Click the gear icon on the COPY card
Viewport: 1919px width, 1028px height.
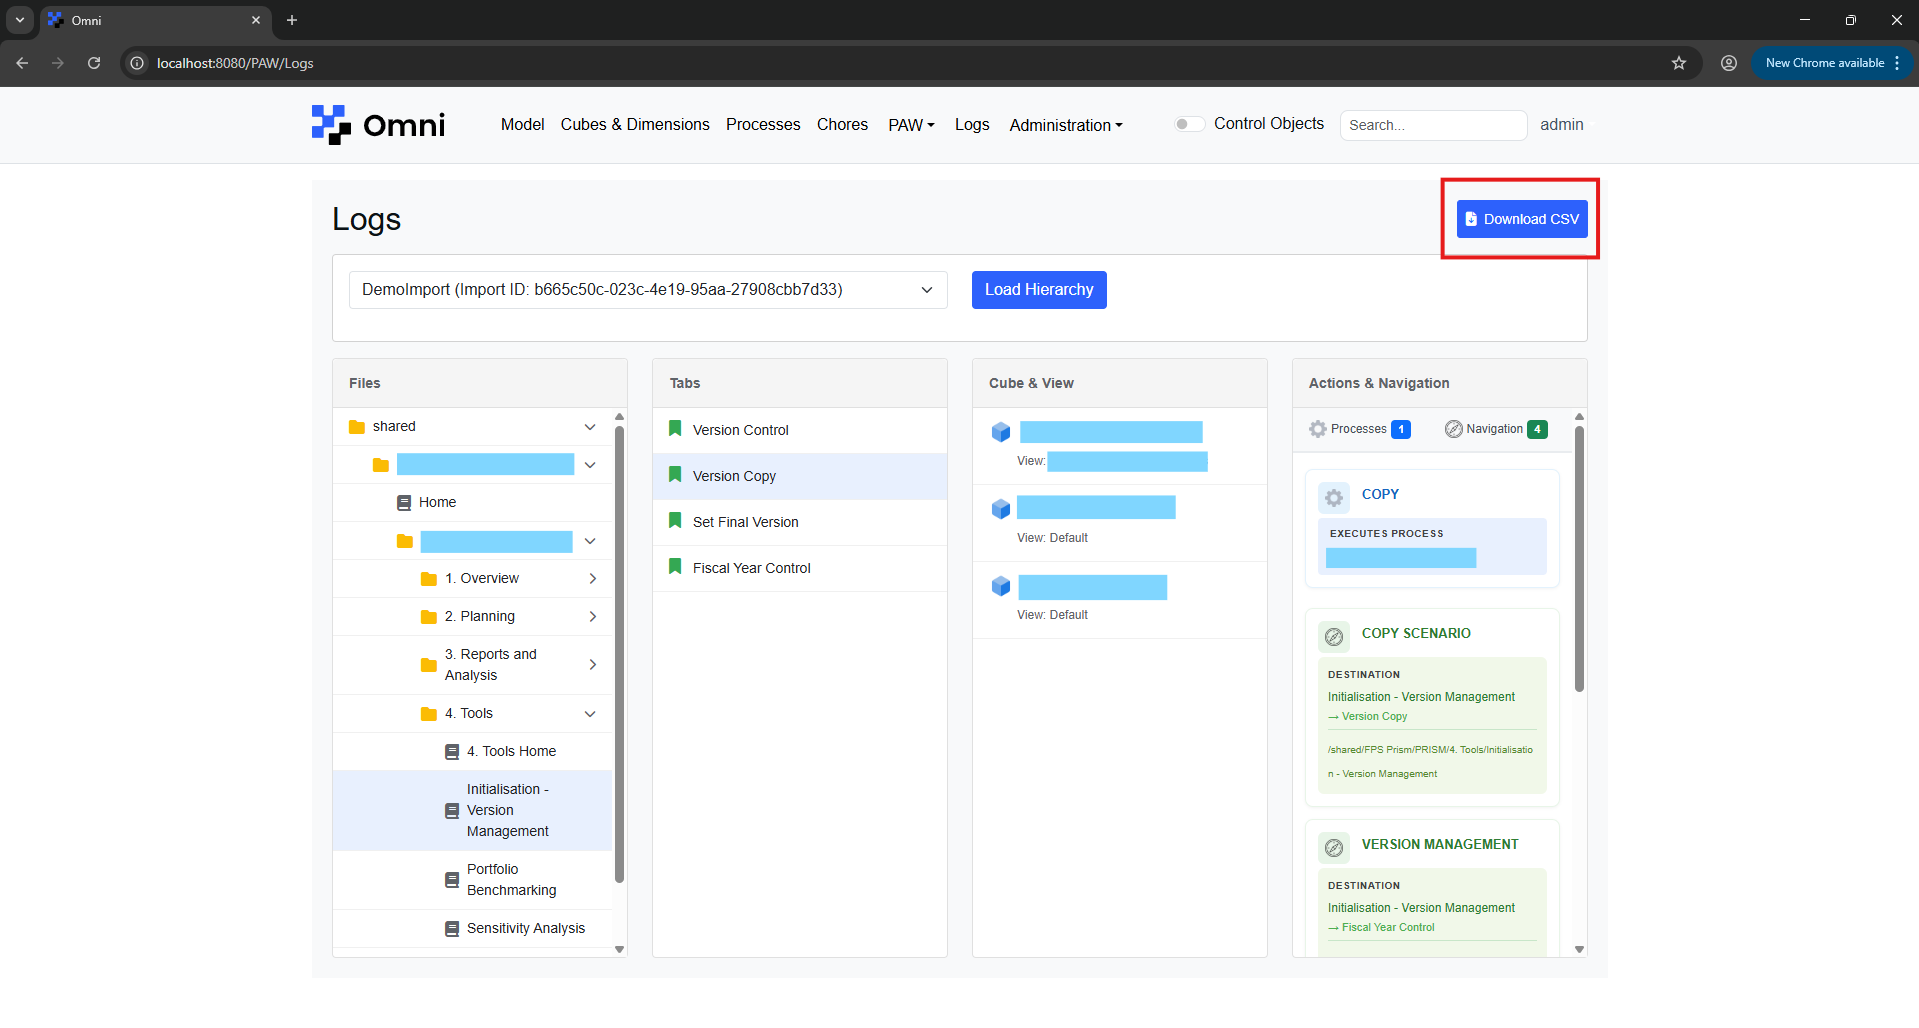(x=1334, y=497)
